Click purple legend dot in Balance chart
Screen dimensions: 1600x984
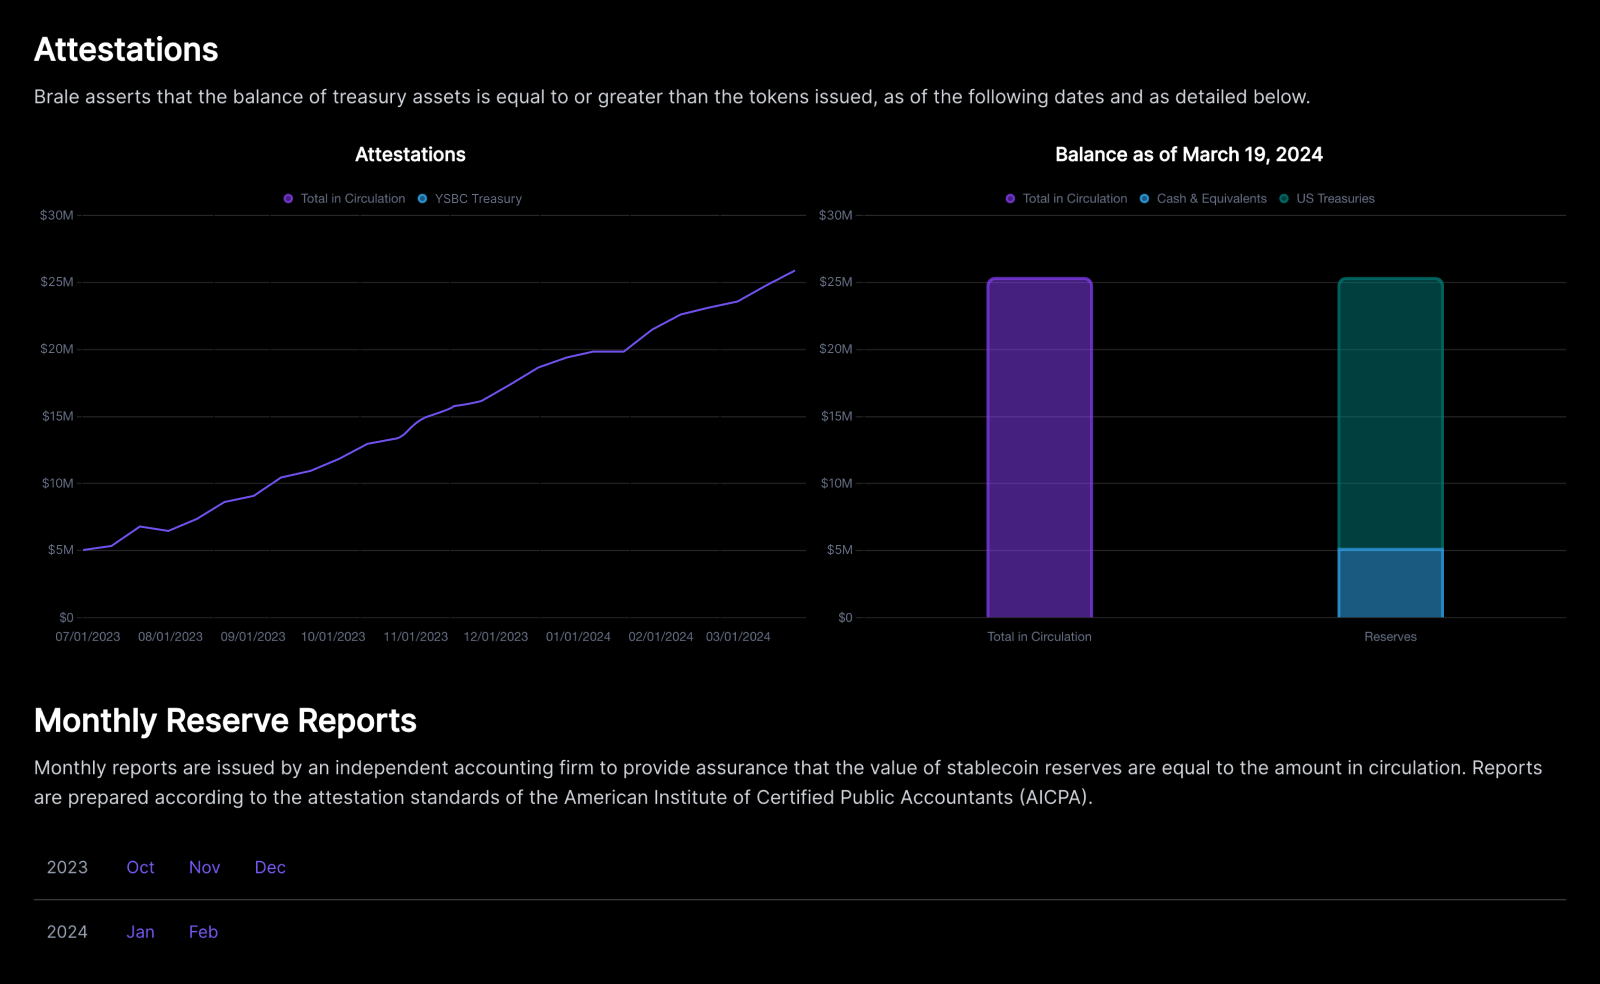(x=1010, y=199)
